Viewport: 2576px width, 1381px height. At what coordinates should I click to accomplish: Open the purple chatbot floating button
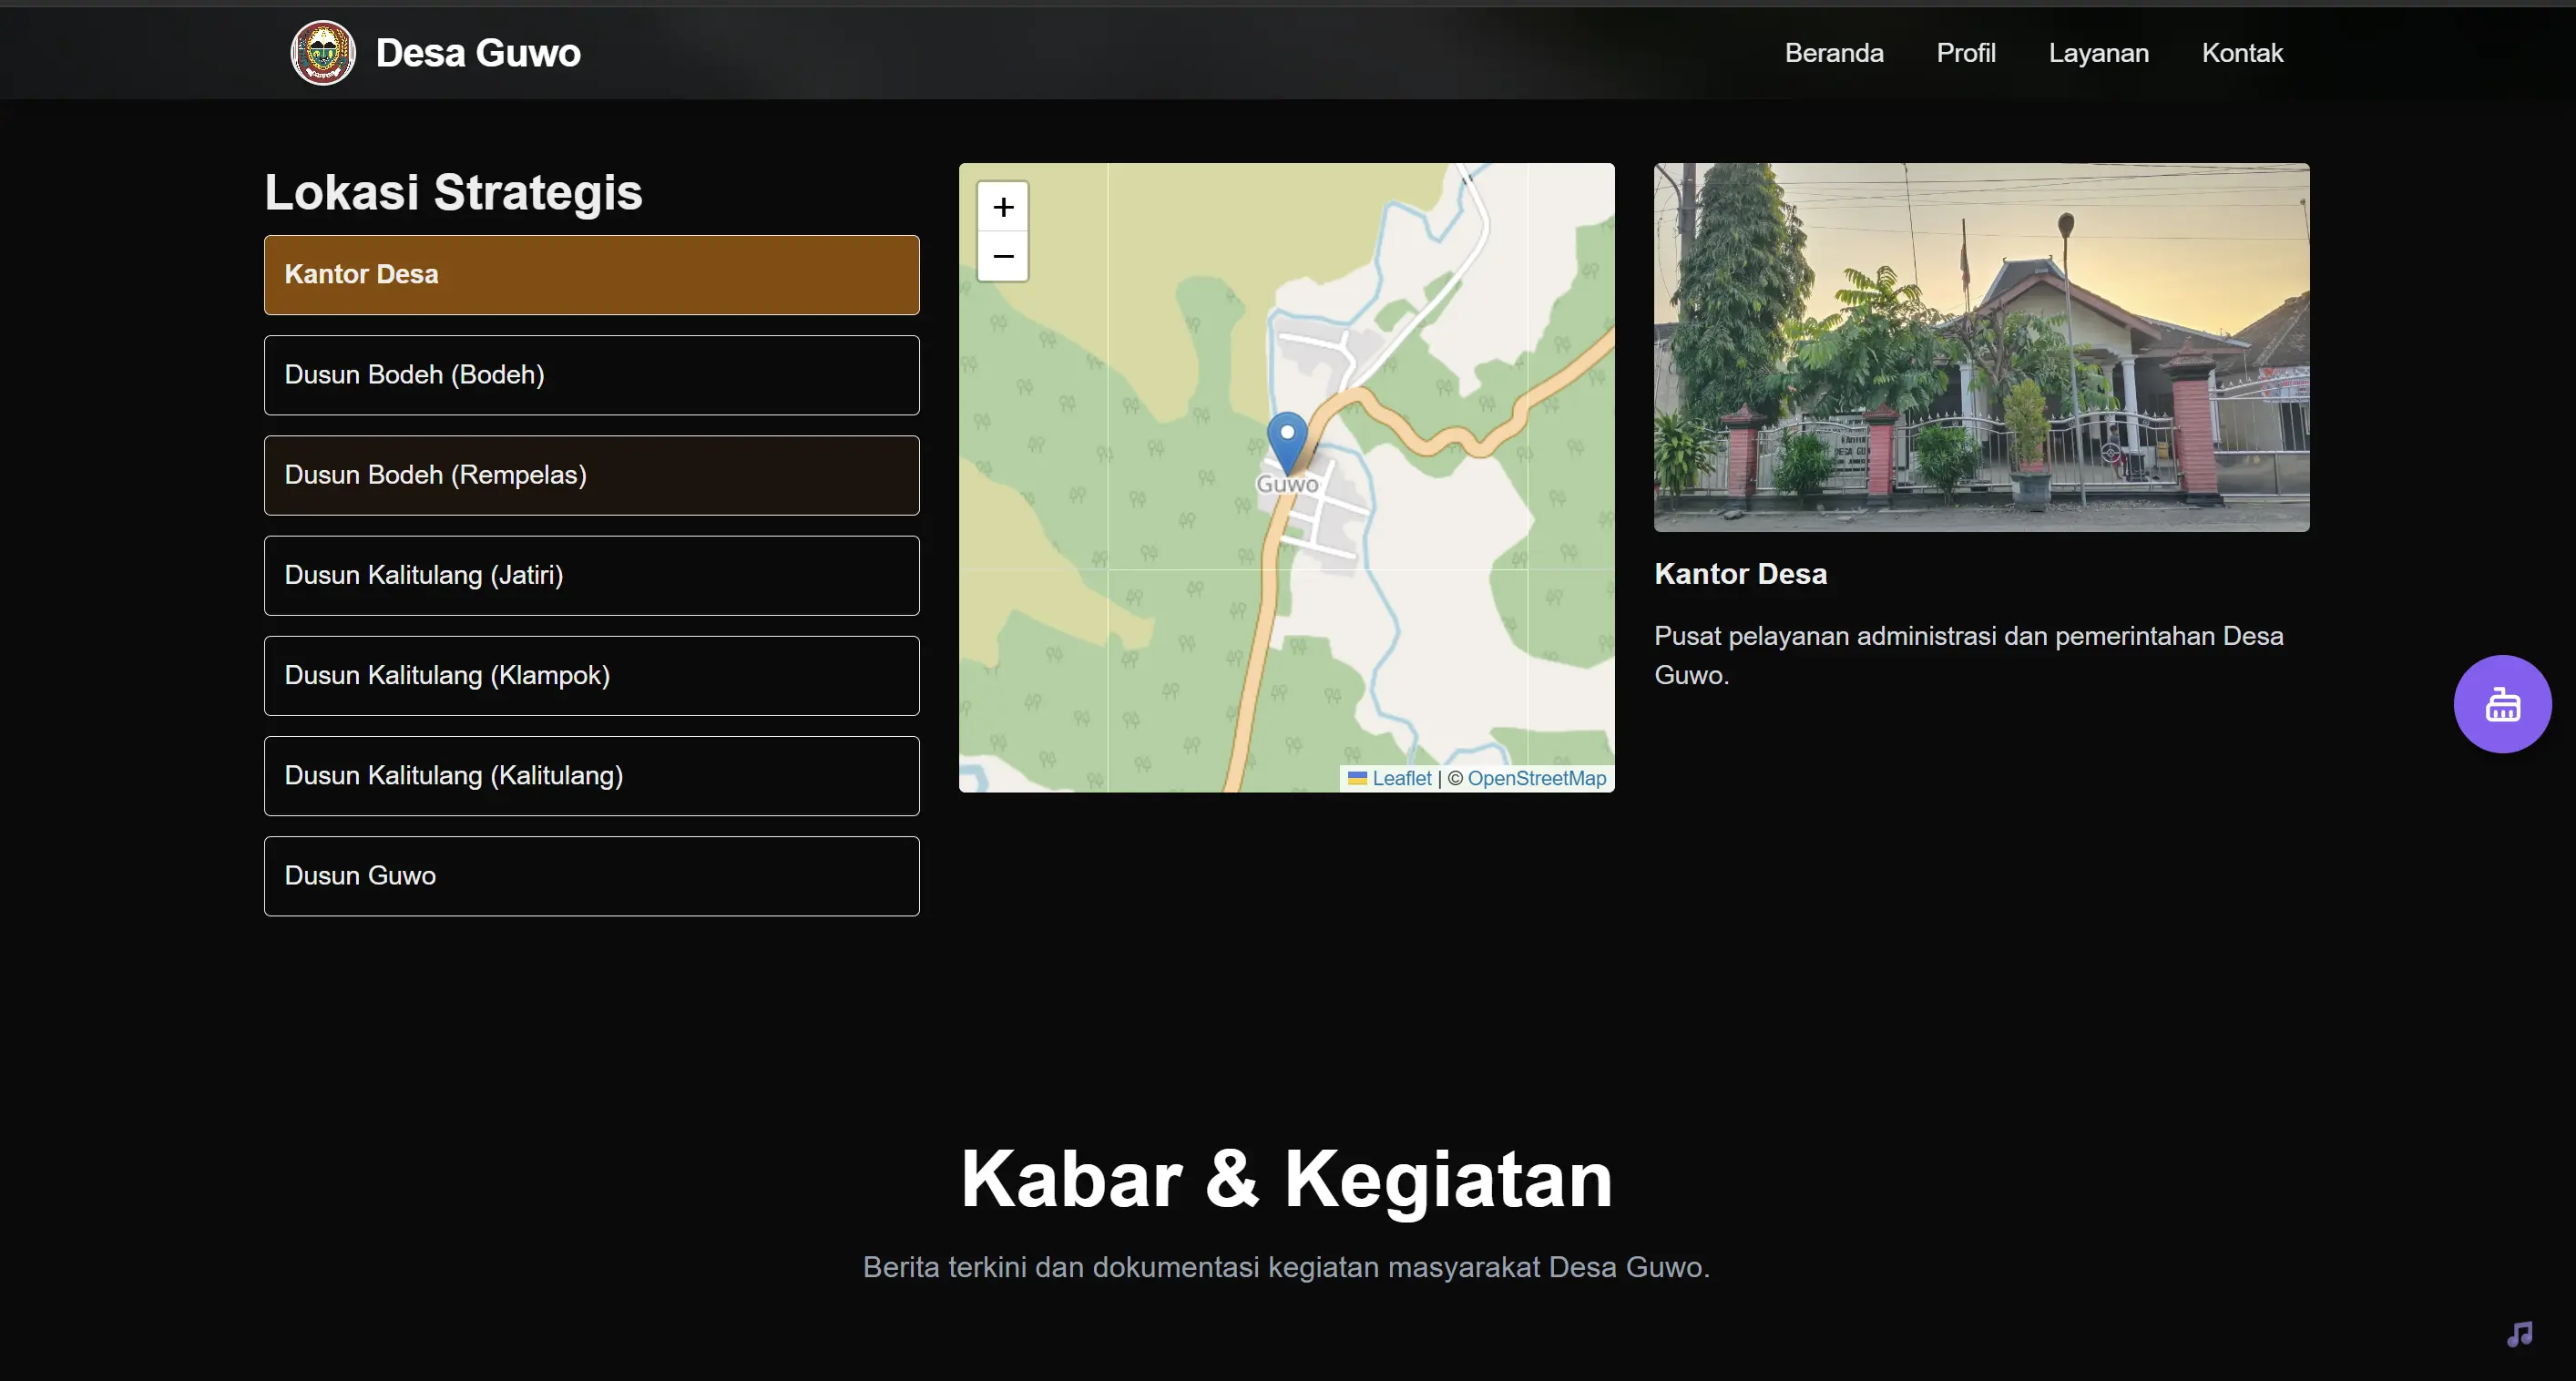click(2502, 704)
